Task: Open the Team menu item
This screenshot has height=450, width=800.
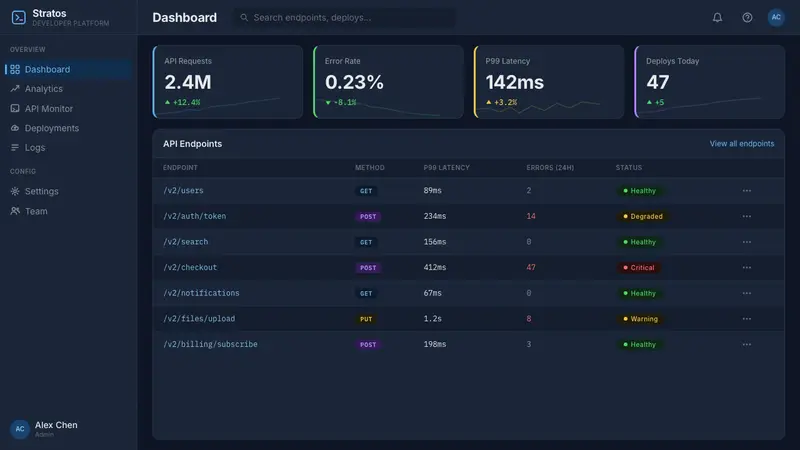Action: click(x=69, y=211)
